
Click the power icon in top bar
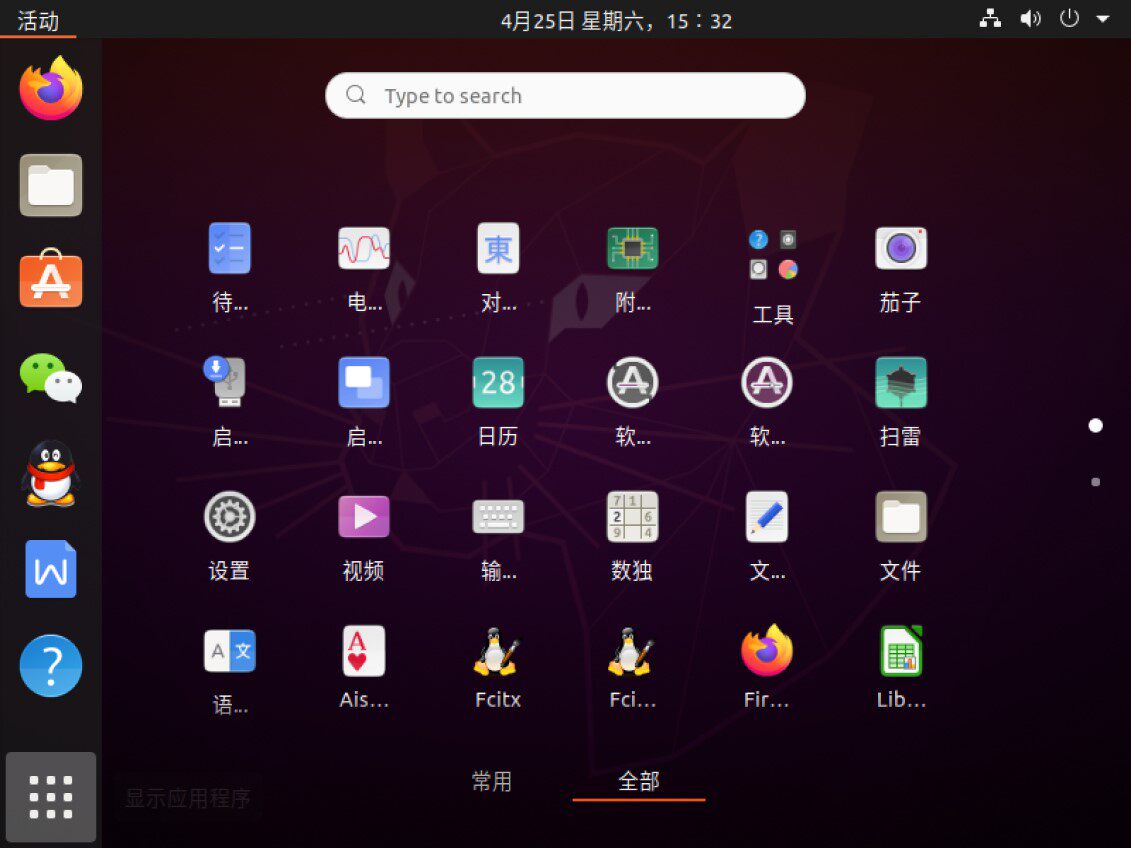[x=1069, y=18]
